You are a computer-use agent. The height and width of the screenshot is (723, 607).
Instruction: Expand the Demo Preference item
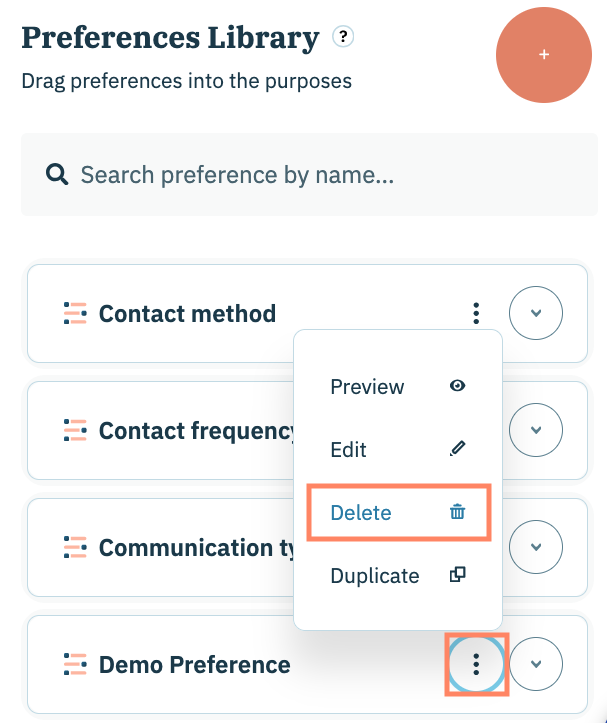click(x=536, y=664)
